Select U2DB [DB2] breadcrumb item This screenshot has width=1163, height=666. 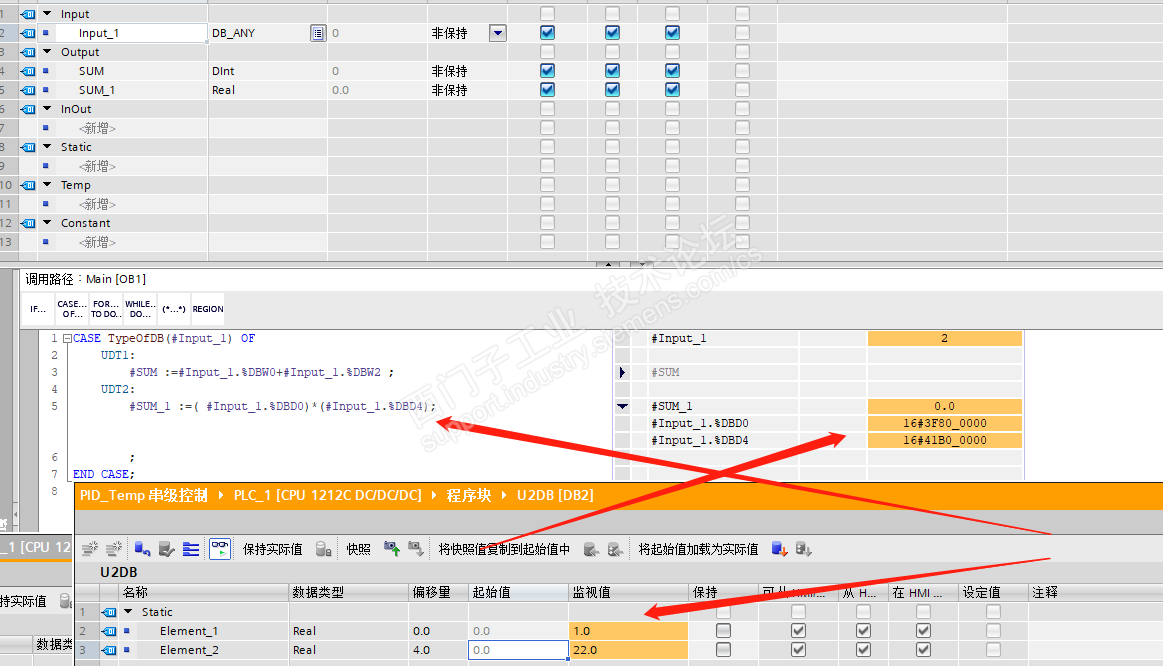556,495
